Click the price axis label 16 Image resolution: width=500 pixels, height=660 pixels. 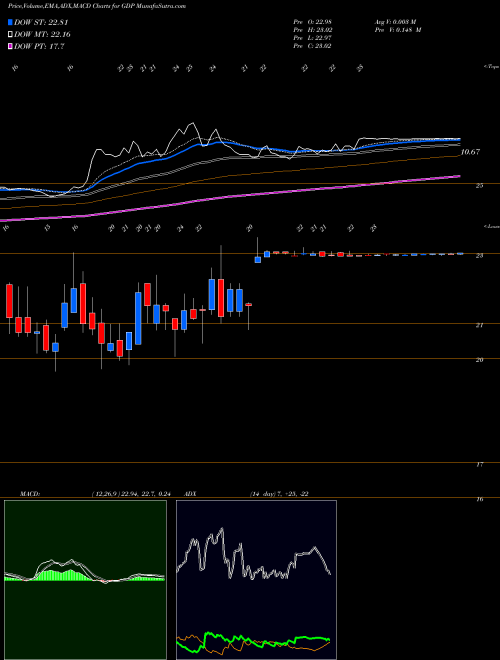point(479,499)
